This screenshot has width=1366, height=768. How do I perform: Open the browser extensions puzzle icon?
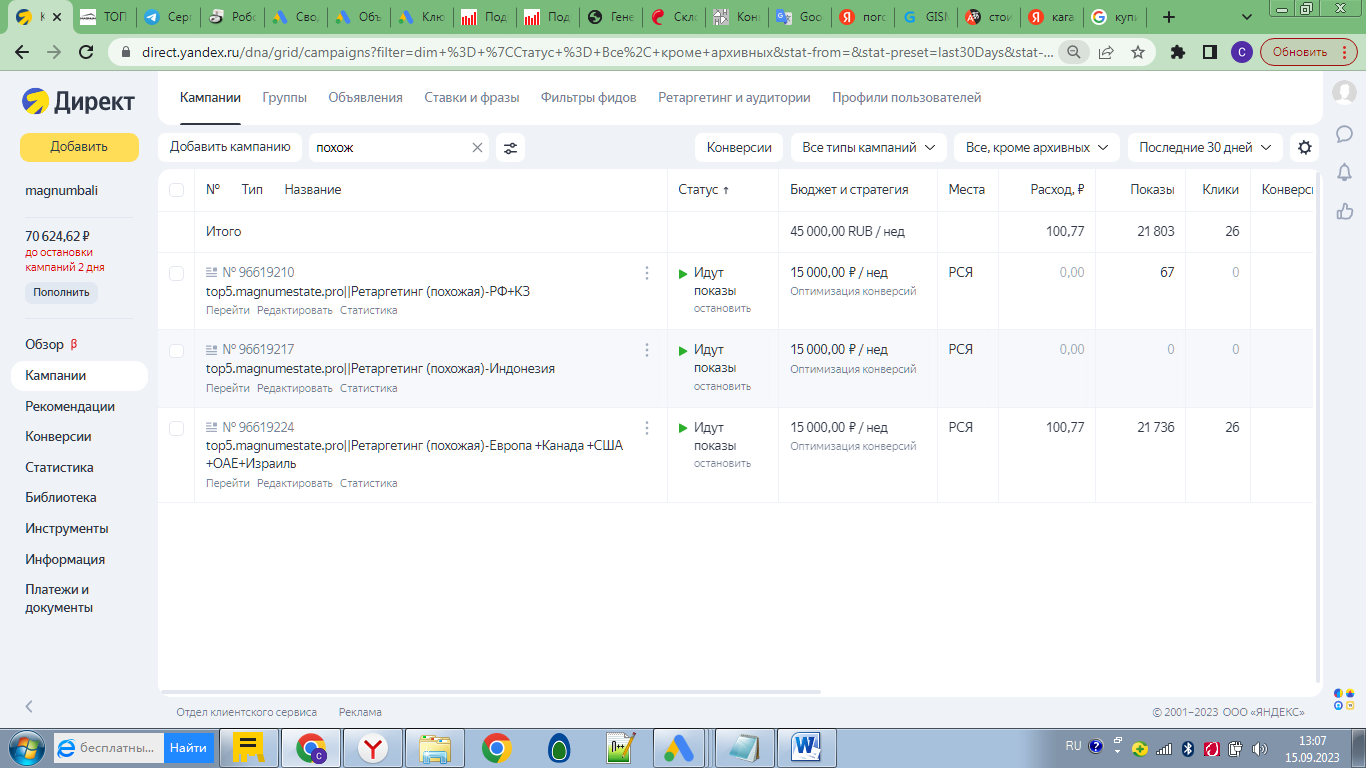(x=1178, y=52)
